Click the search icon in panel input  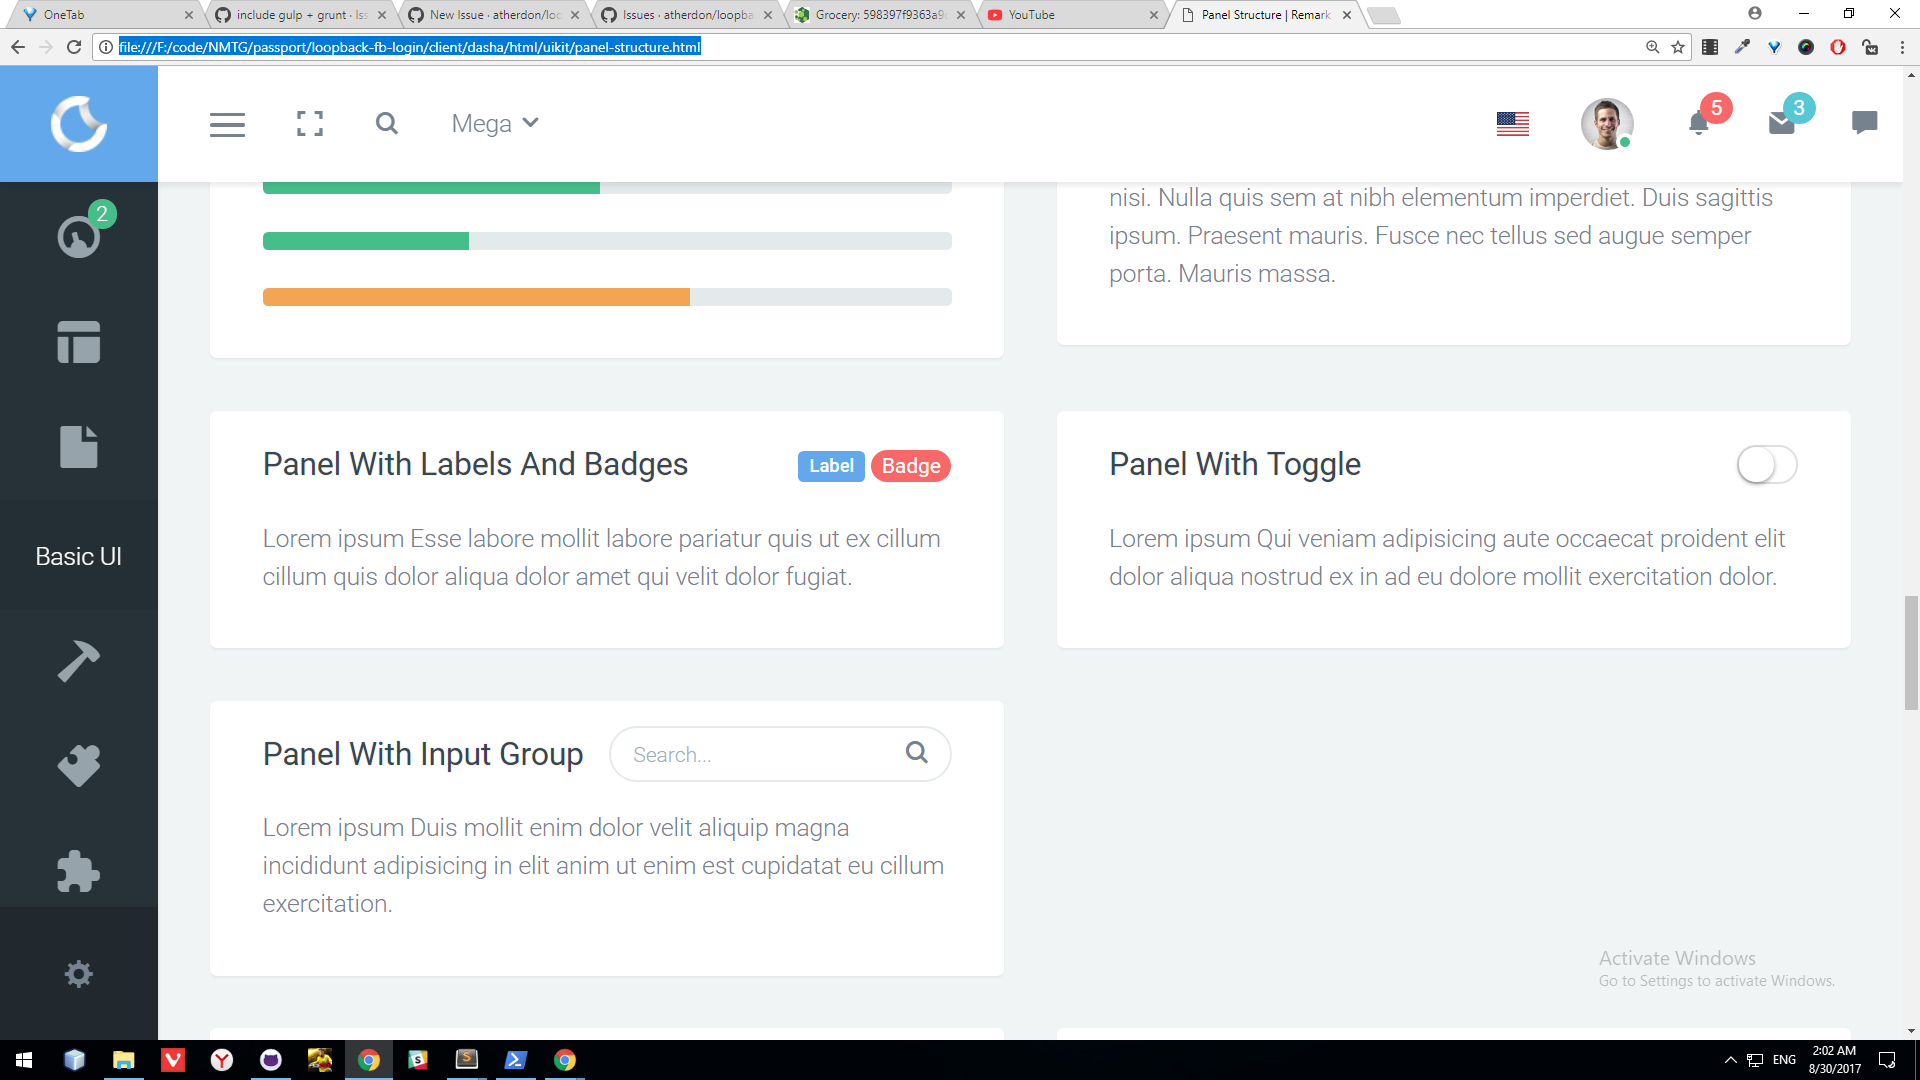coord(917,753)
